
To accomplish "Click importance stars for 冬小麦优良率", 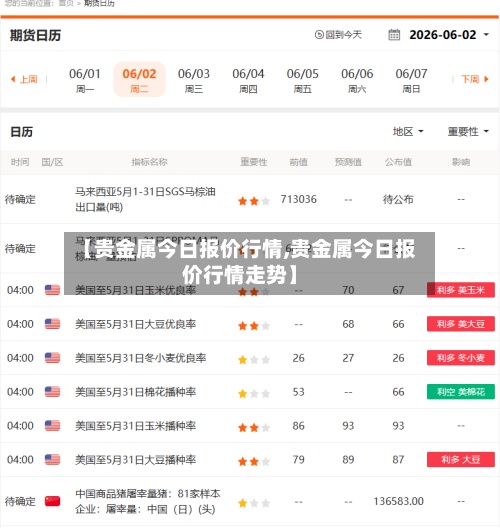I will click(254, 360).
